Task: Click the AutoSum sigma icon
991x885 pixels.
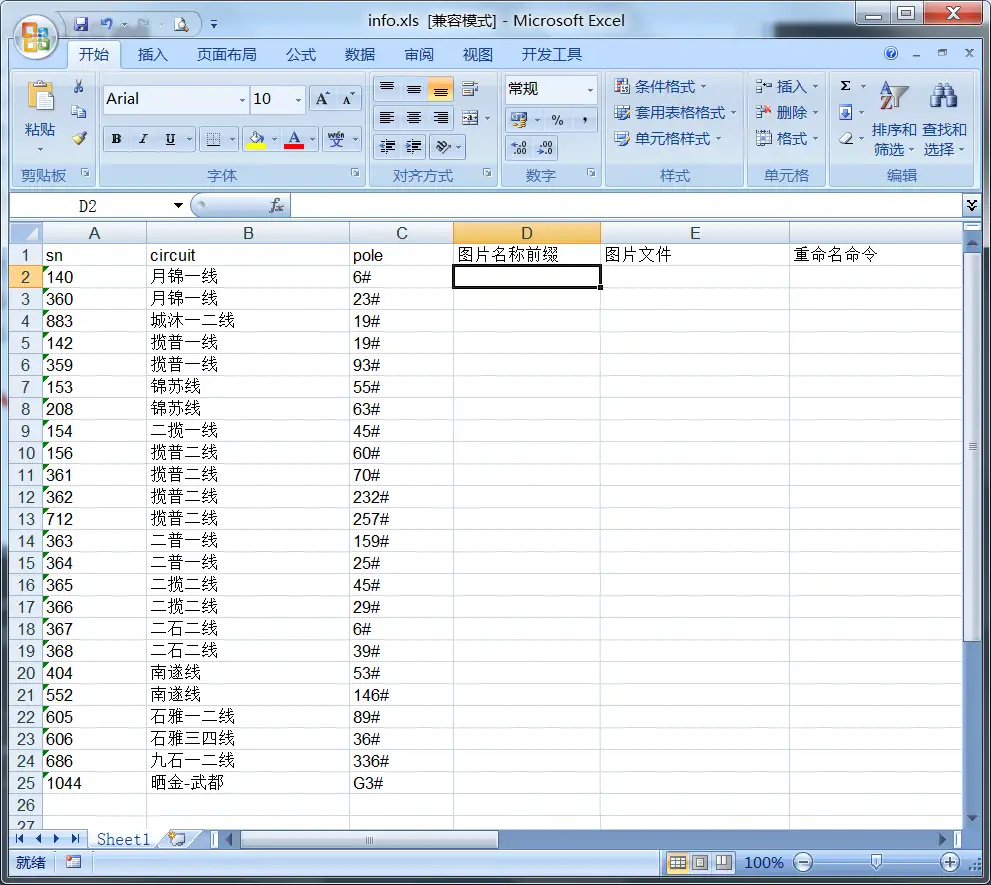Action: pyautogui.click(x=846, y=87)
